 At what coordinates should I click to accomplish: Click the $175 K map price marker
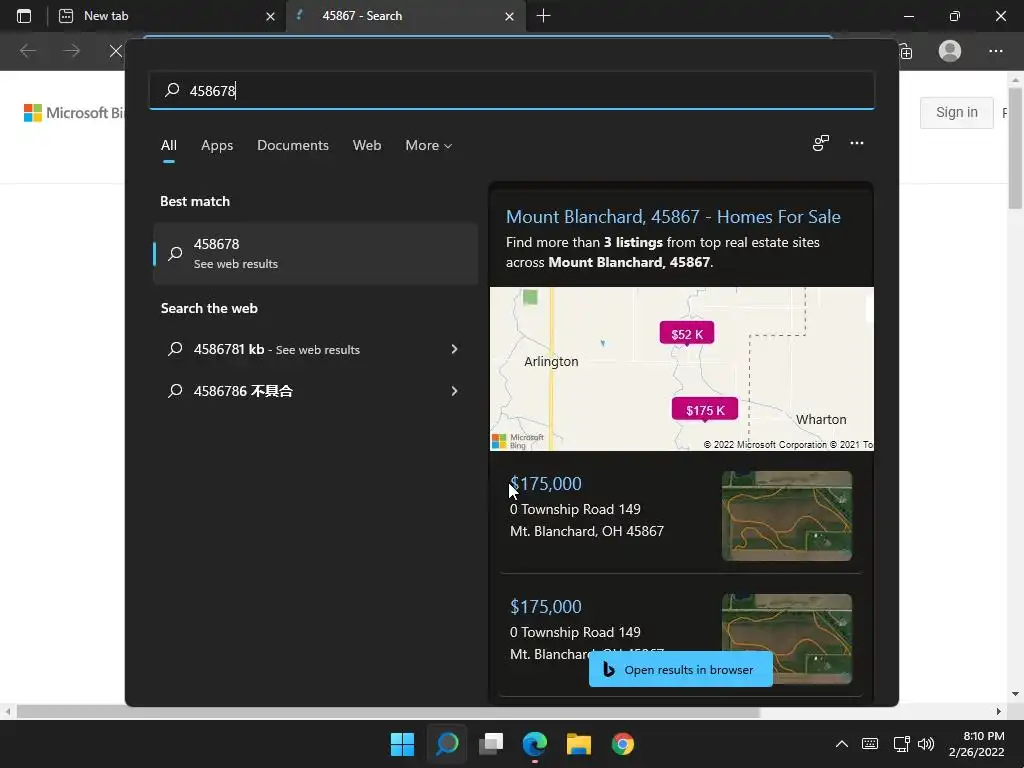(705, 409)
